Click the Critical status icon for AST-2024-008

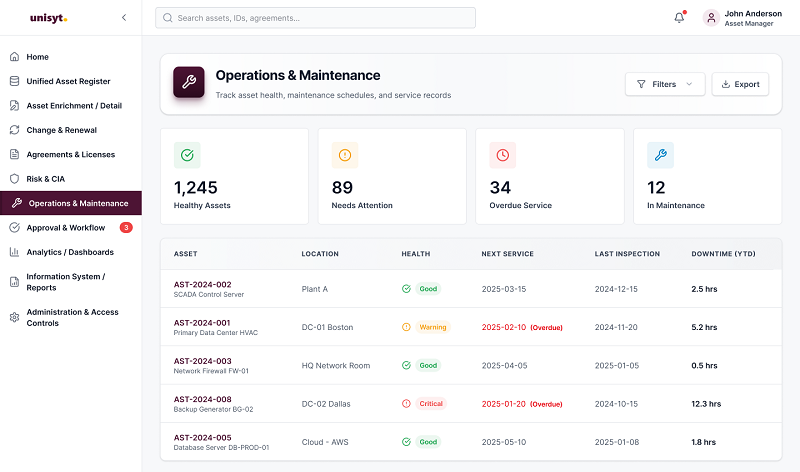pyautogui.click(x=406, y=404)
